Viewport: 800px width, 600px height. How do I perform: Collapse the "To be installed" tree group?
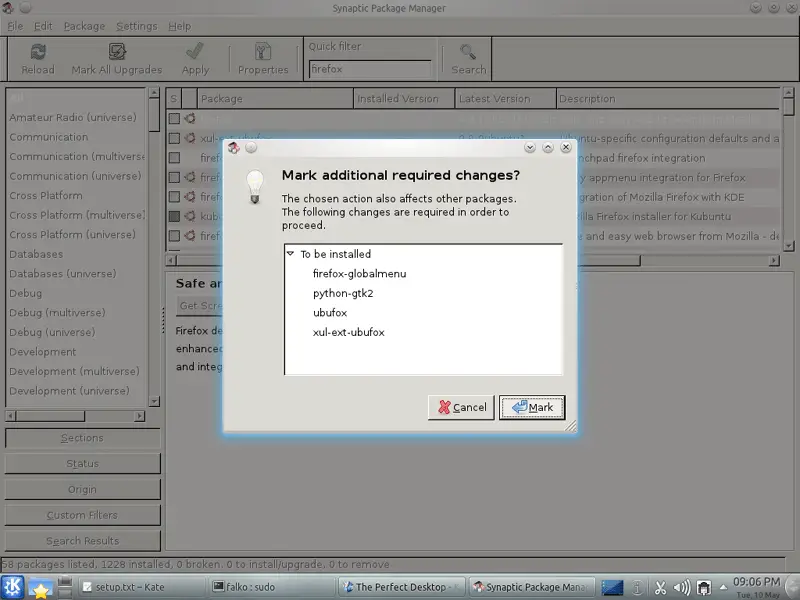[291, 253]
